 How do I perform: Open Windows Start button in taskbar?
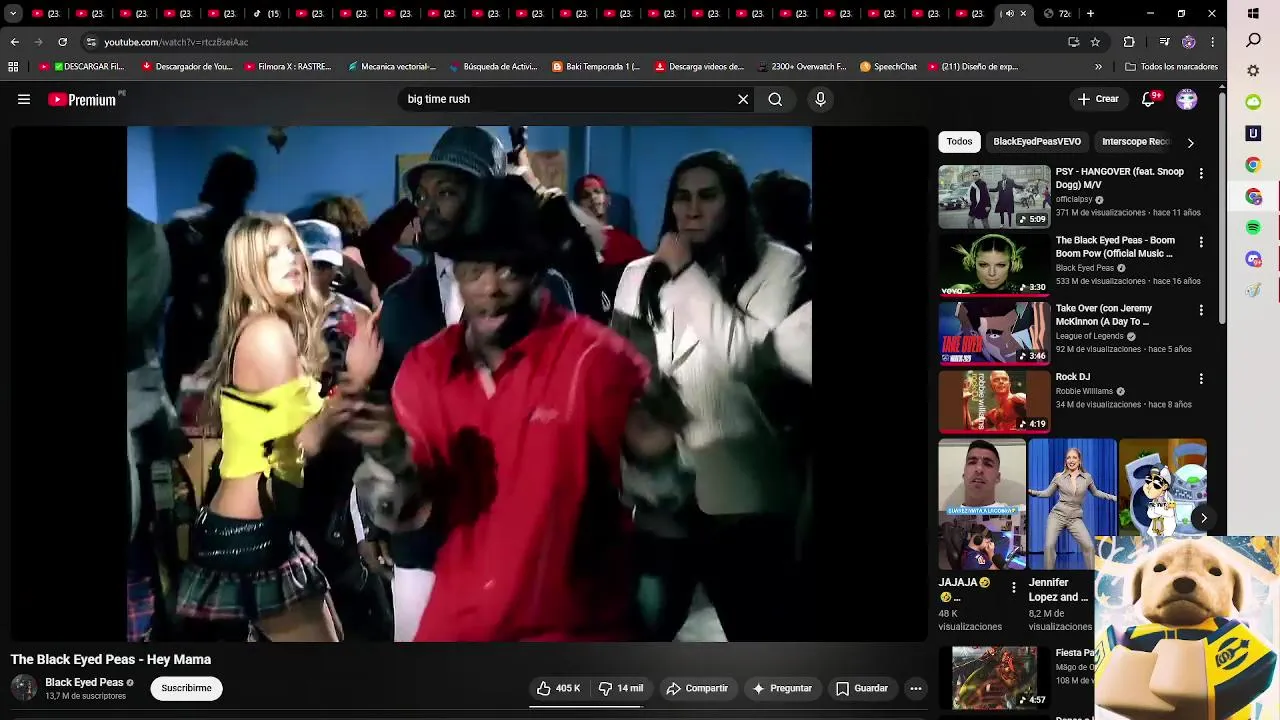pyautogui.click(x=1253, y=14)
